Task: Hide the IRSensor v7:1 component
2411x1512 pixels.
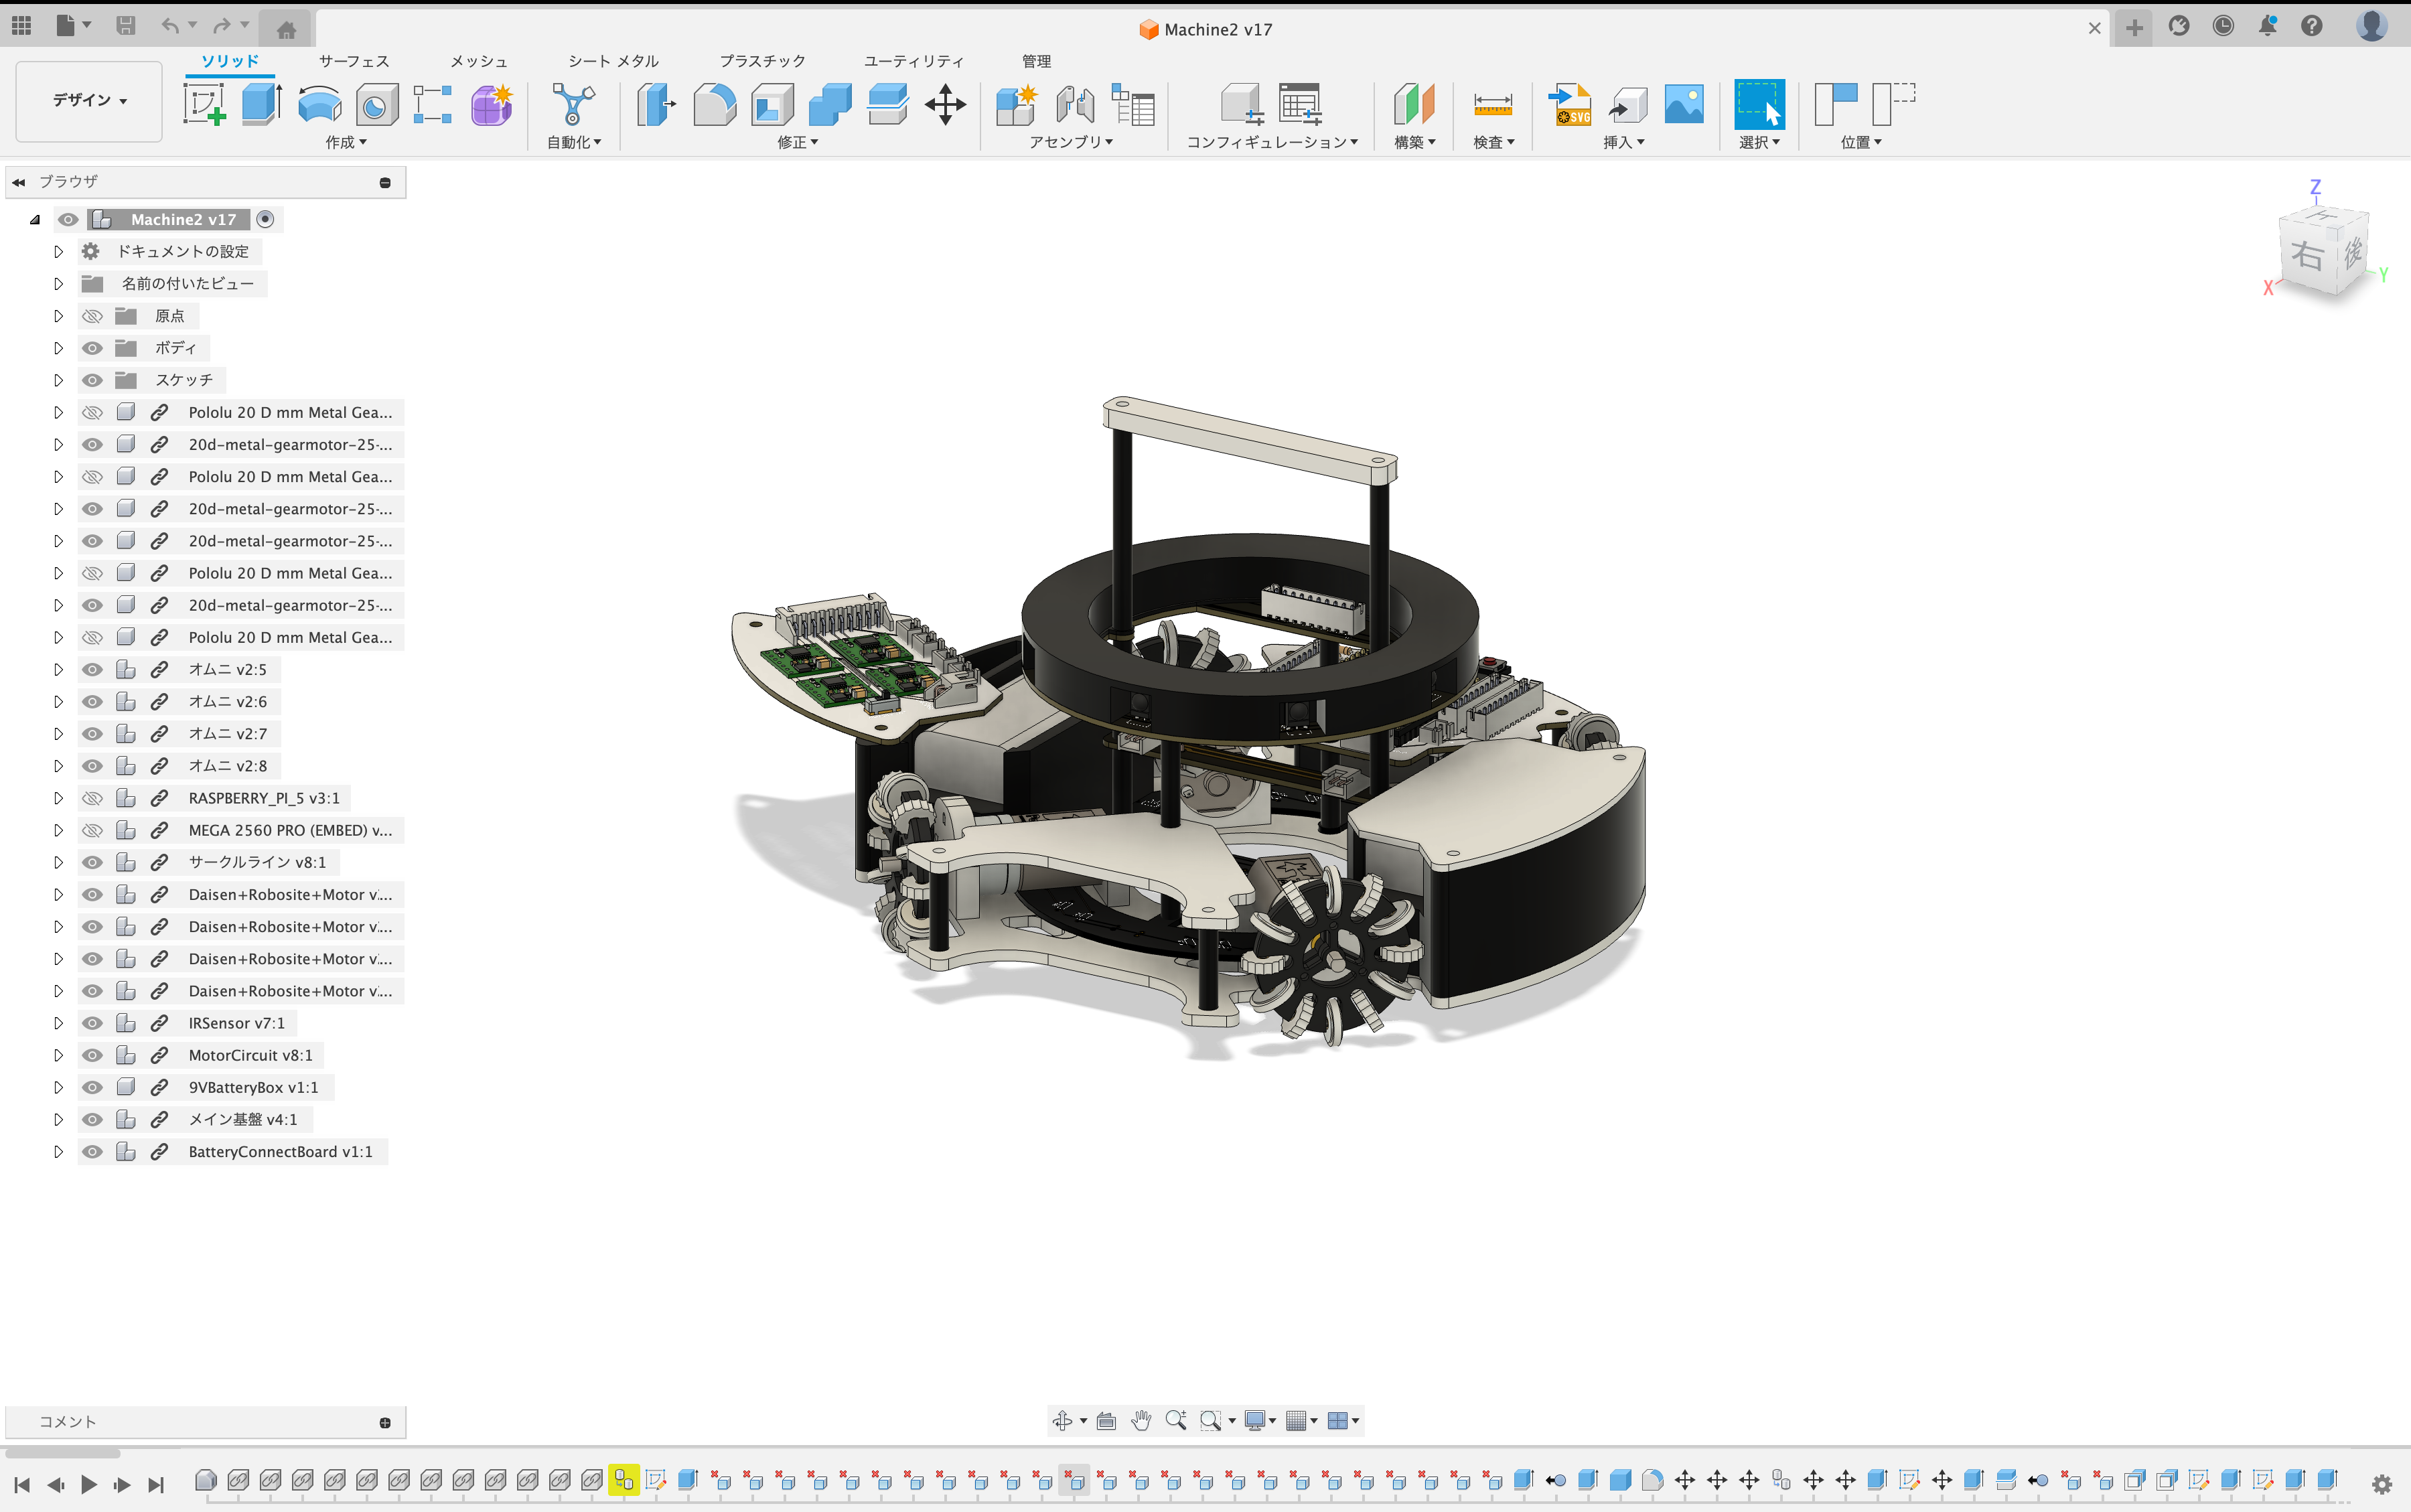Action: (92, 1023)
